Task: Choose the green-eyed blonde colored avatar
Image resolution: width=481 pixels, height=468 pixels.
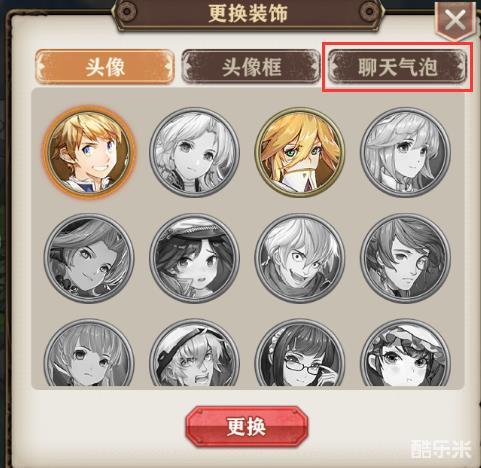Action: pos(300,152)
